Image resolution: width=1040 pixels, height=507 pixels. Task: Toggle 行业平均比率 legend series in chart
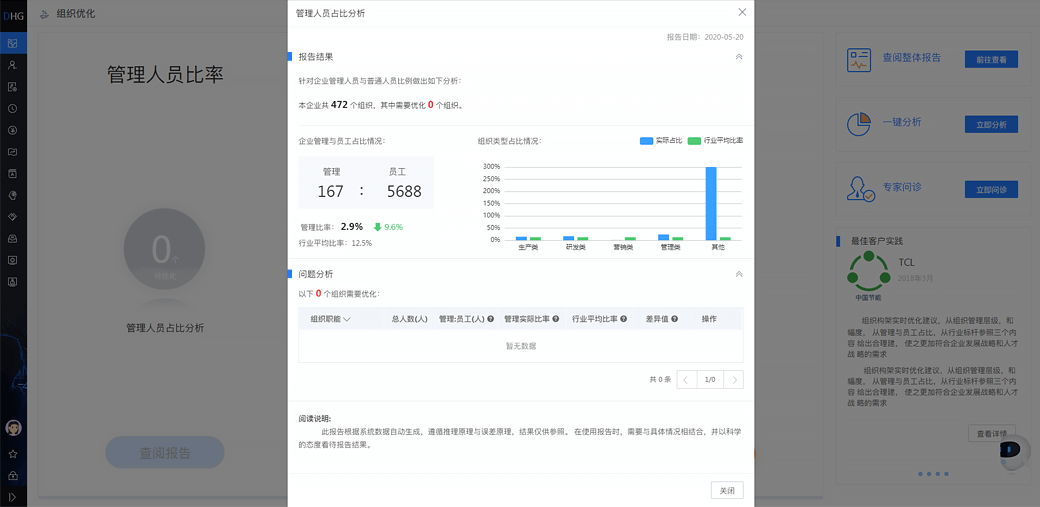point(715,141)
